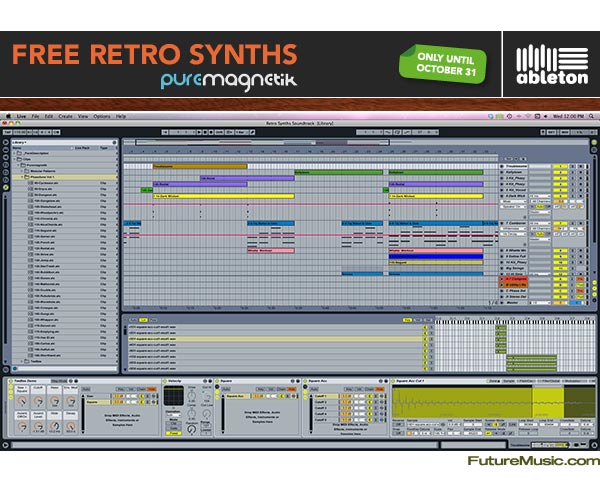This screenshot has width=600, height=481.
Task: Fold the 6 Dark Wick track triangle
Action: [502, 196]
